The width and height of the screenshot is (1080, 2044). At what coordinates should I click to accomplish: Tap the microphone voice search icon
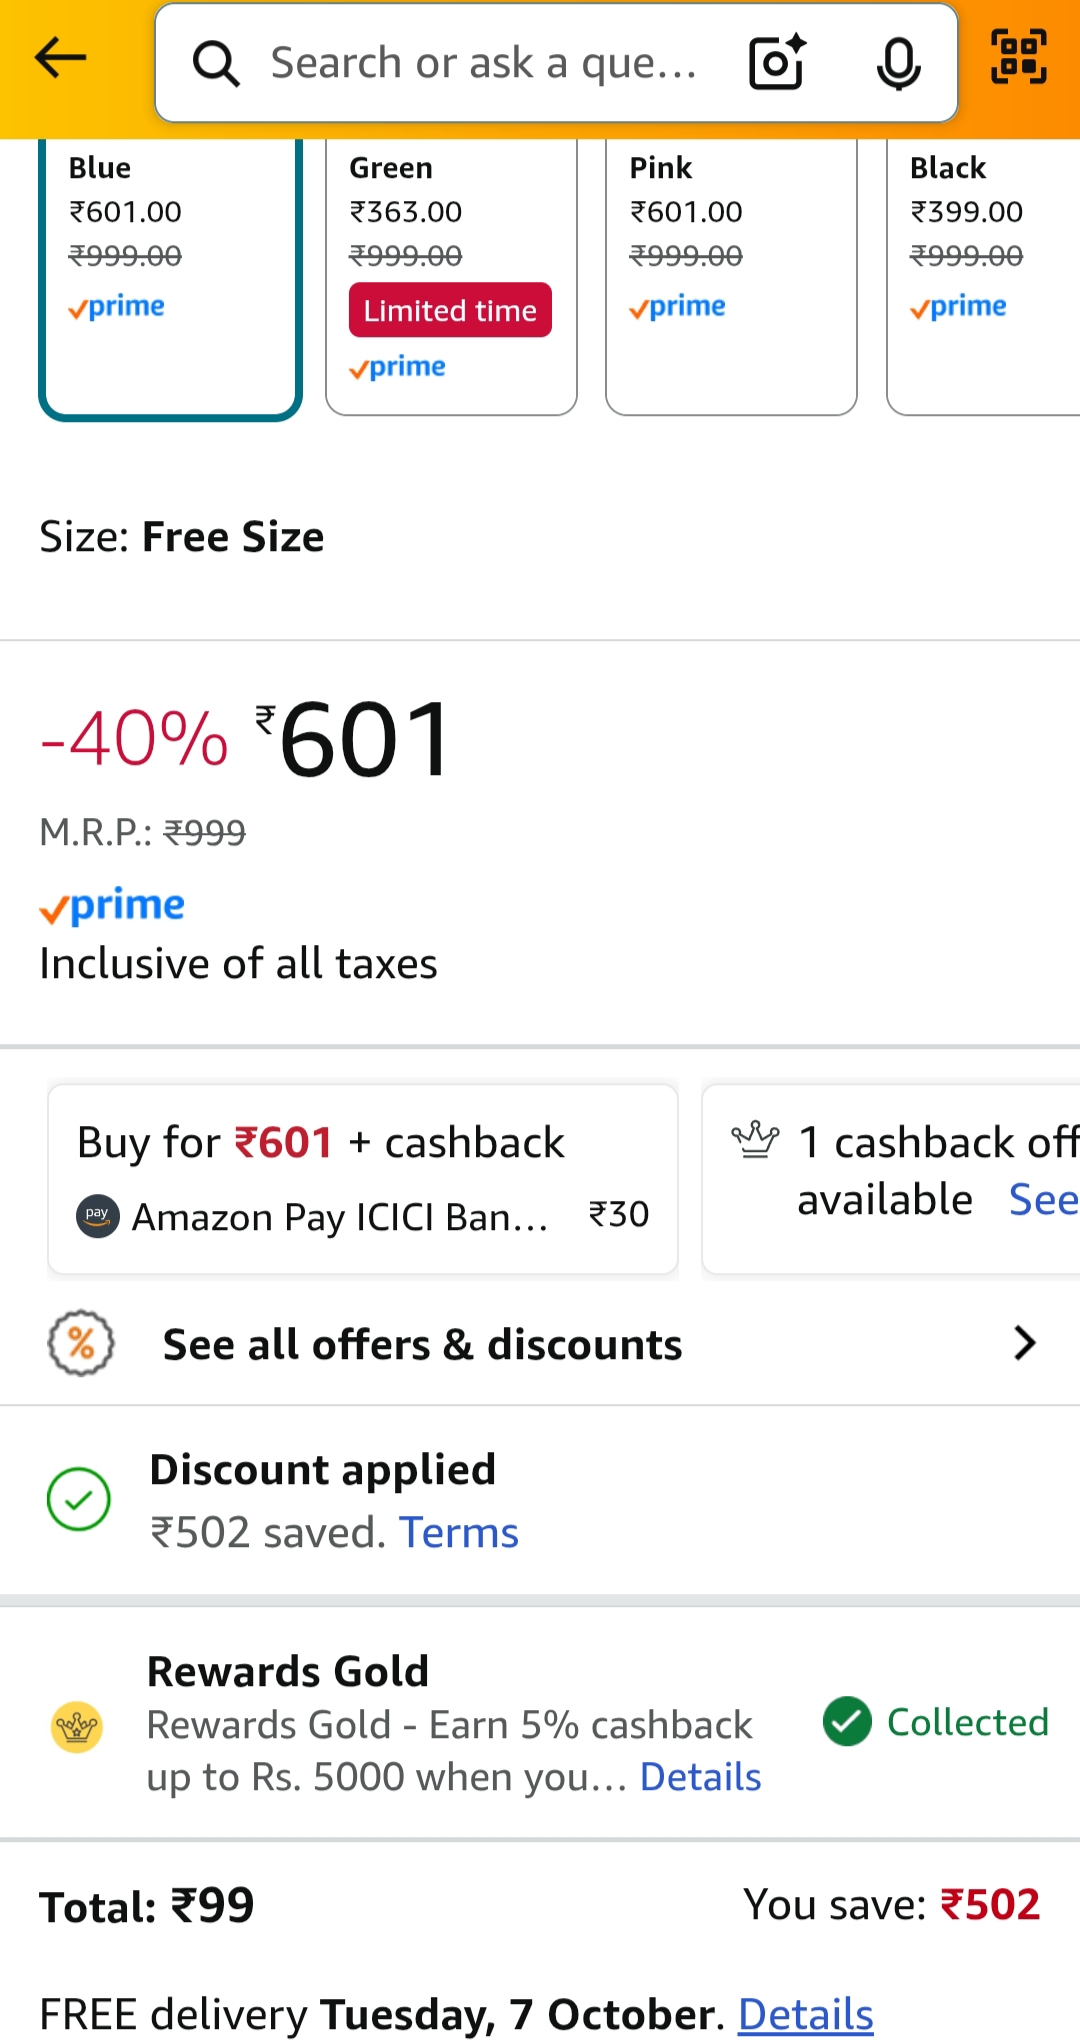click(898, 63)
